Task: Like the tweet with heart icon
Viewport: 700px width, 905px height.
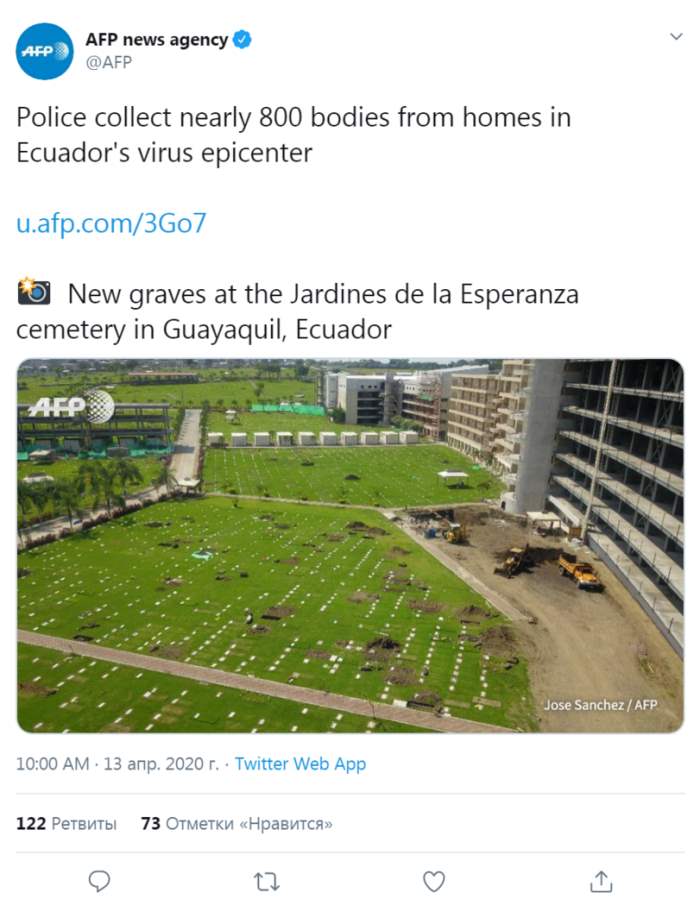Action: pos(433,881)
